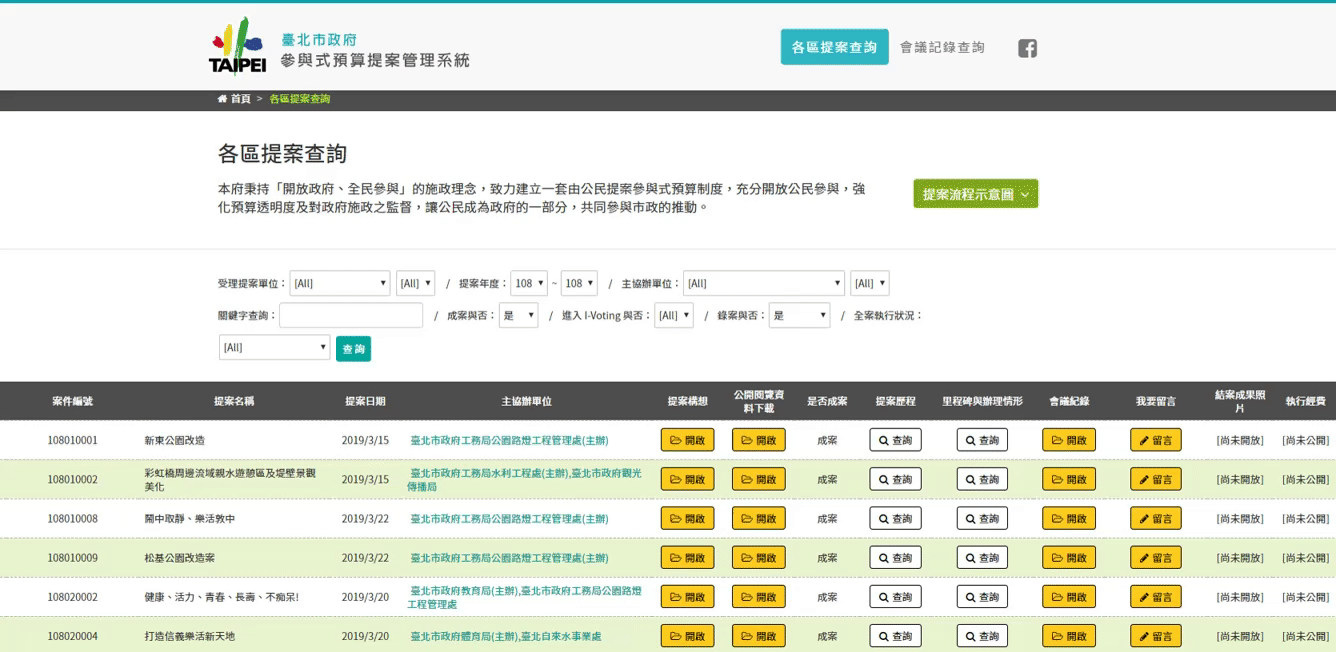Open 提案構想 for case 108020004
This screenshot has height=652, width=1336.
click(x=687, y=636)
